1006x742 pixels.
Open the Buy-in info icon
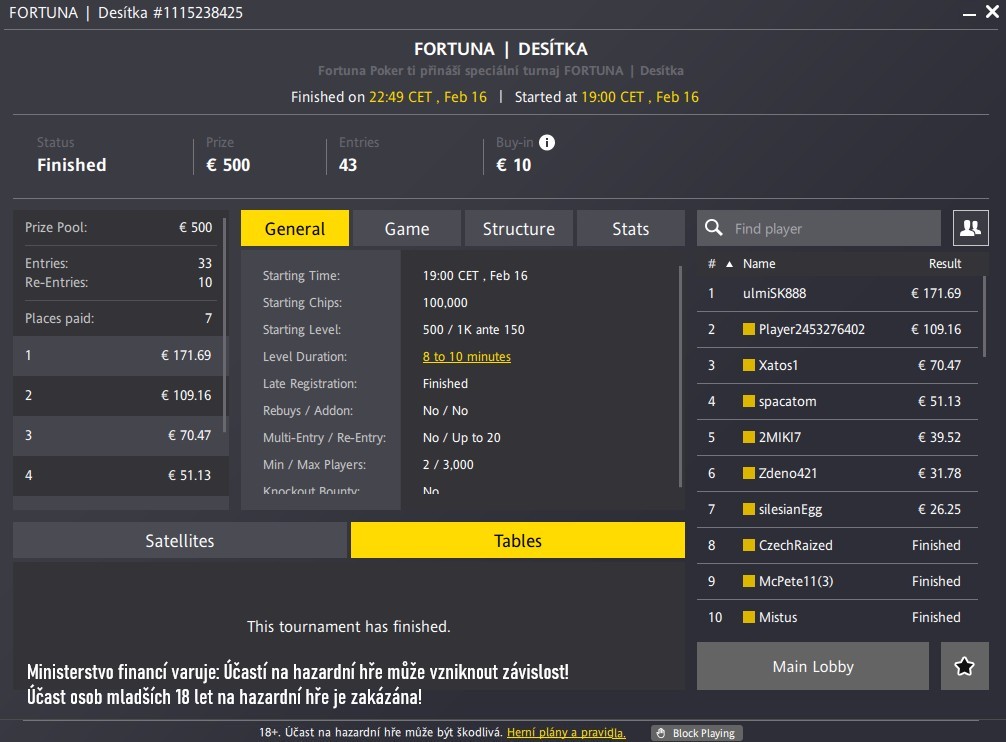click(546, 142)
